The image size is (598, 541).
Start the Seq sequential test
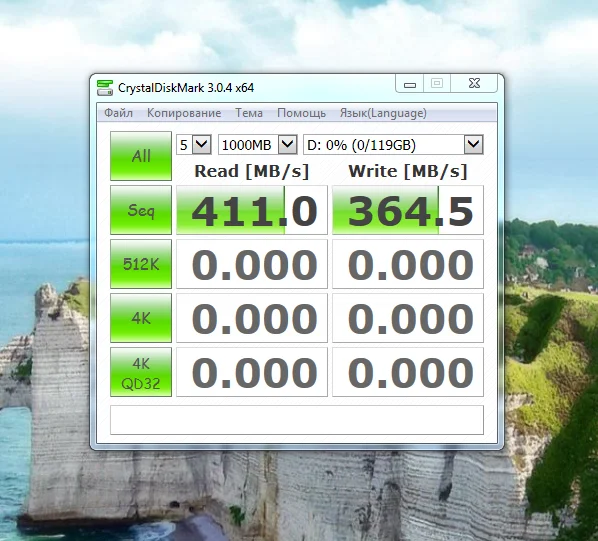(x=141, y=210)
